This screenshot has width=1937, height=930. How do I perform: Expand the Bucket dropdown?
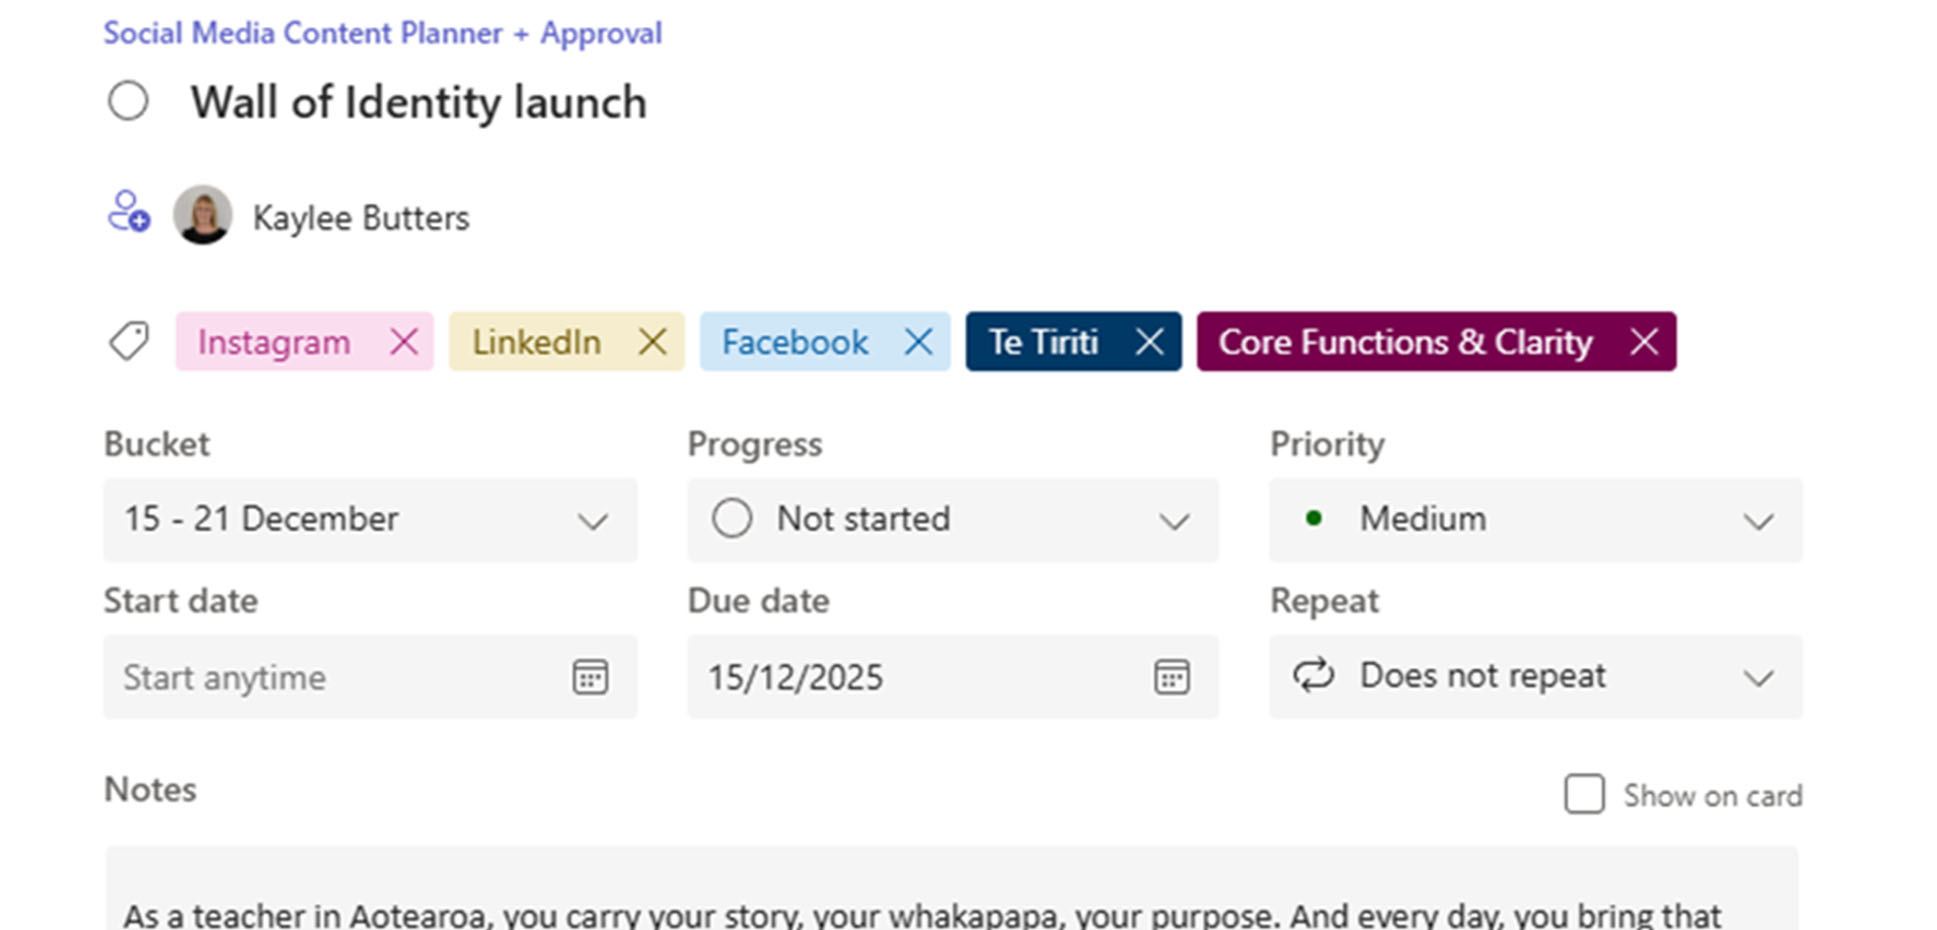click(x=370, y=520)
